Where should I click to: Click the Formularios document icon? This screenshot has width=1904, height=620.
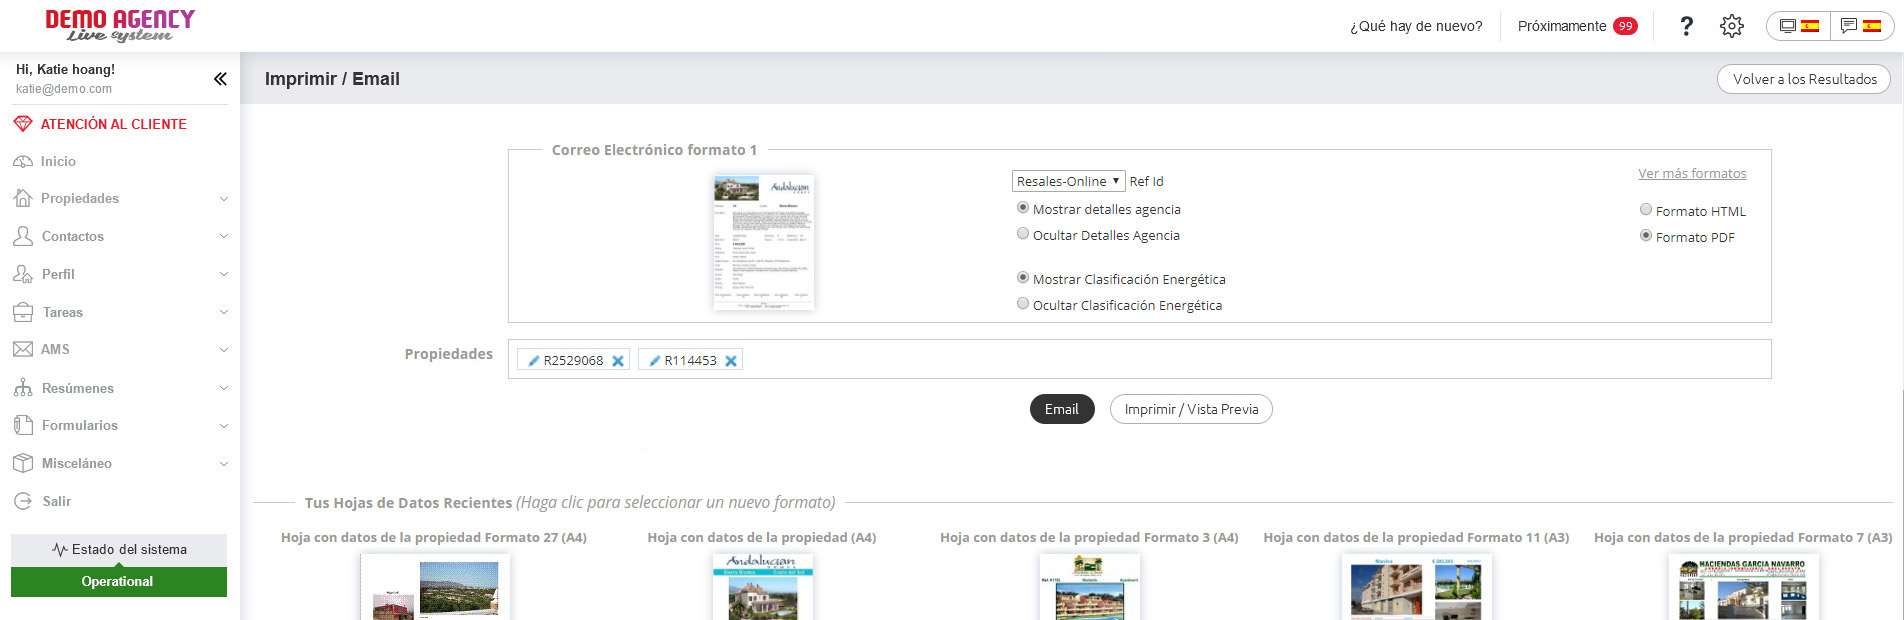coord(23,425)
